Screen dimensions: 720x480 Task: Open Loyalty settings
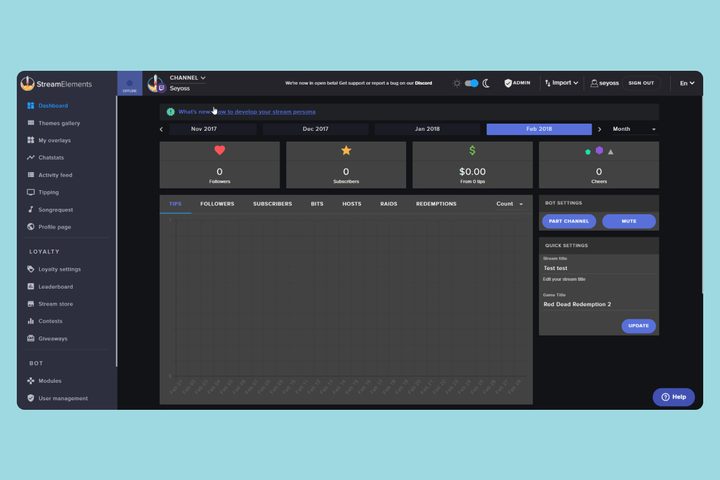(54, 269)
